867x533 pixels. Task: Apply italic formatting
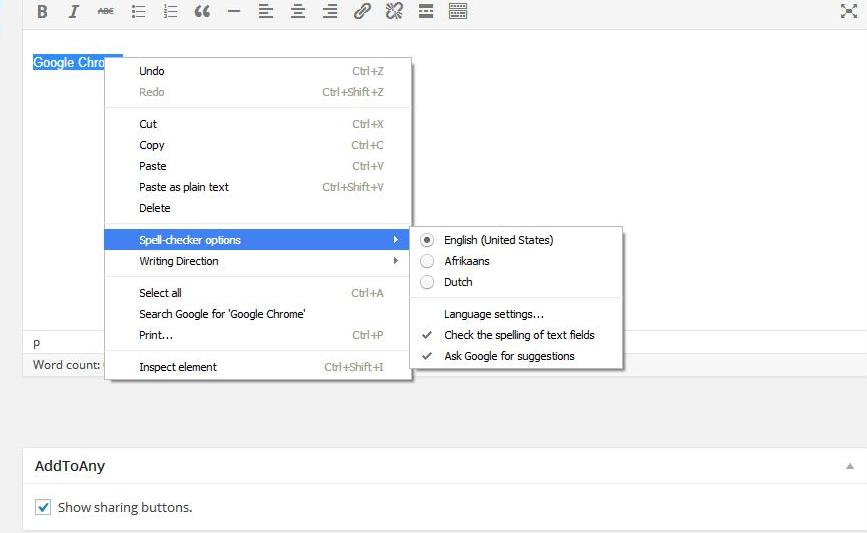click(x=73, y=12)
